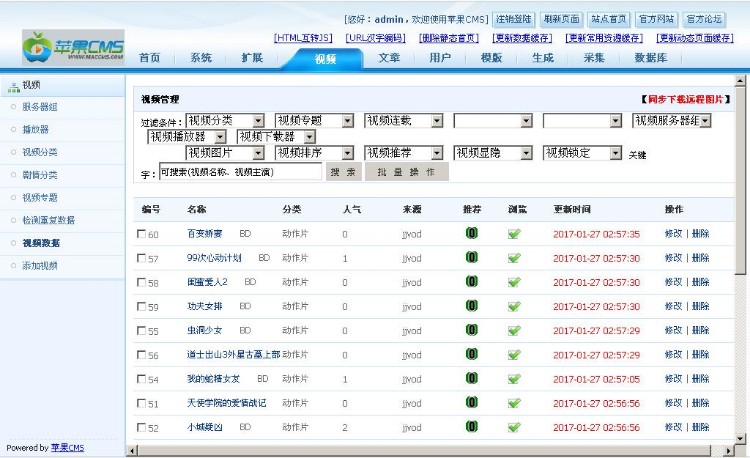The height and width of the screenshot is (458, 750).
Task: Open the 视频服务器组 dropdown
Action: click(x=672, y=120)
